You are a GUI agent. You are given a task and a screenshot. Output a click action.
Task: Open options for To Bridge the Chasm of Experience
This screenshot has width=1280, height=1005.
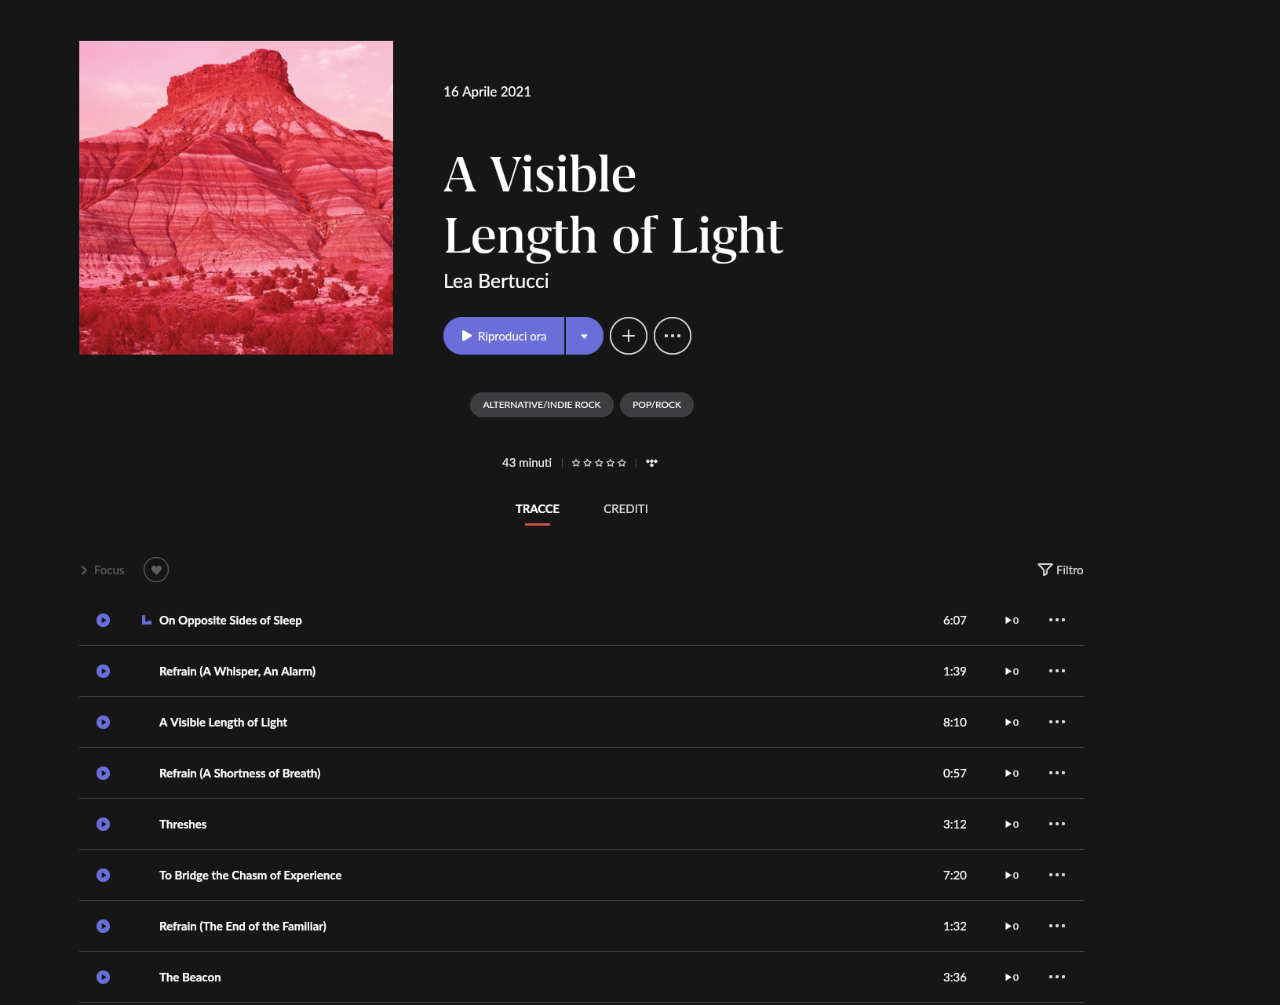click(x=1057, y=875)
